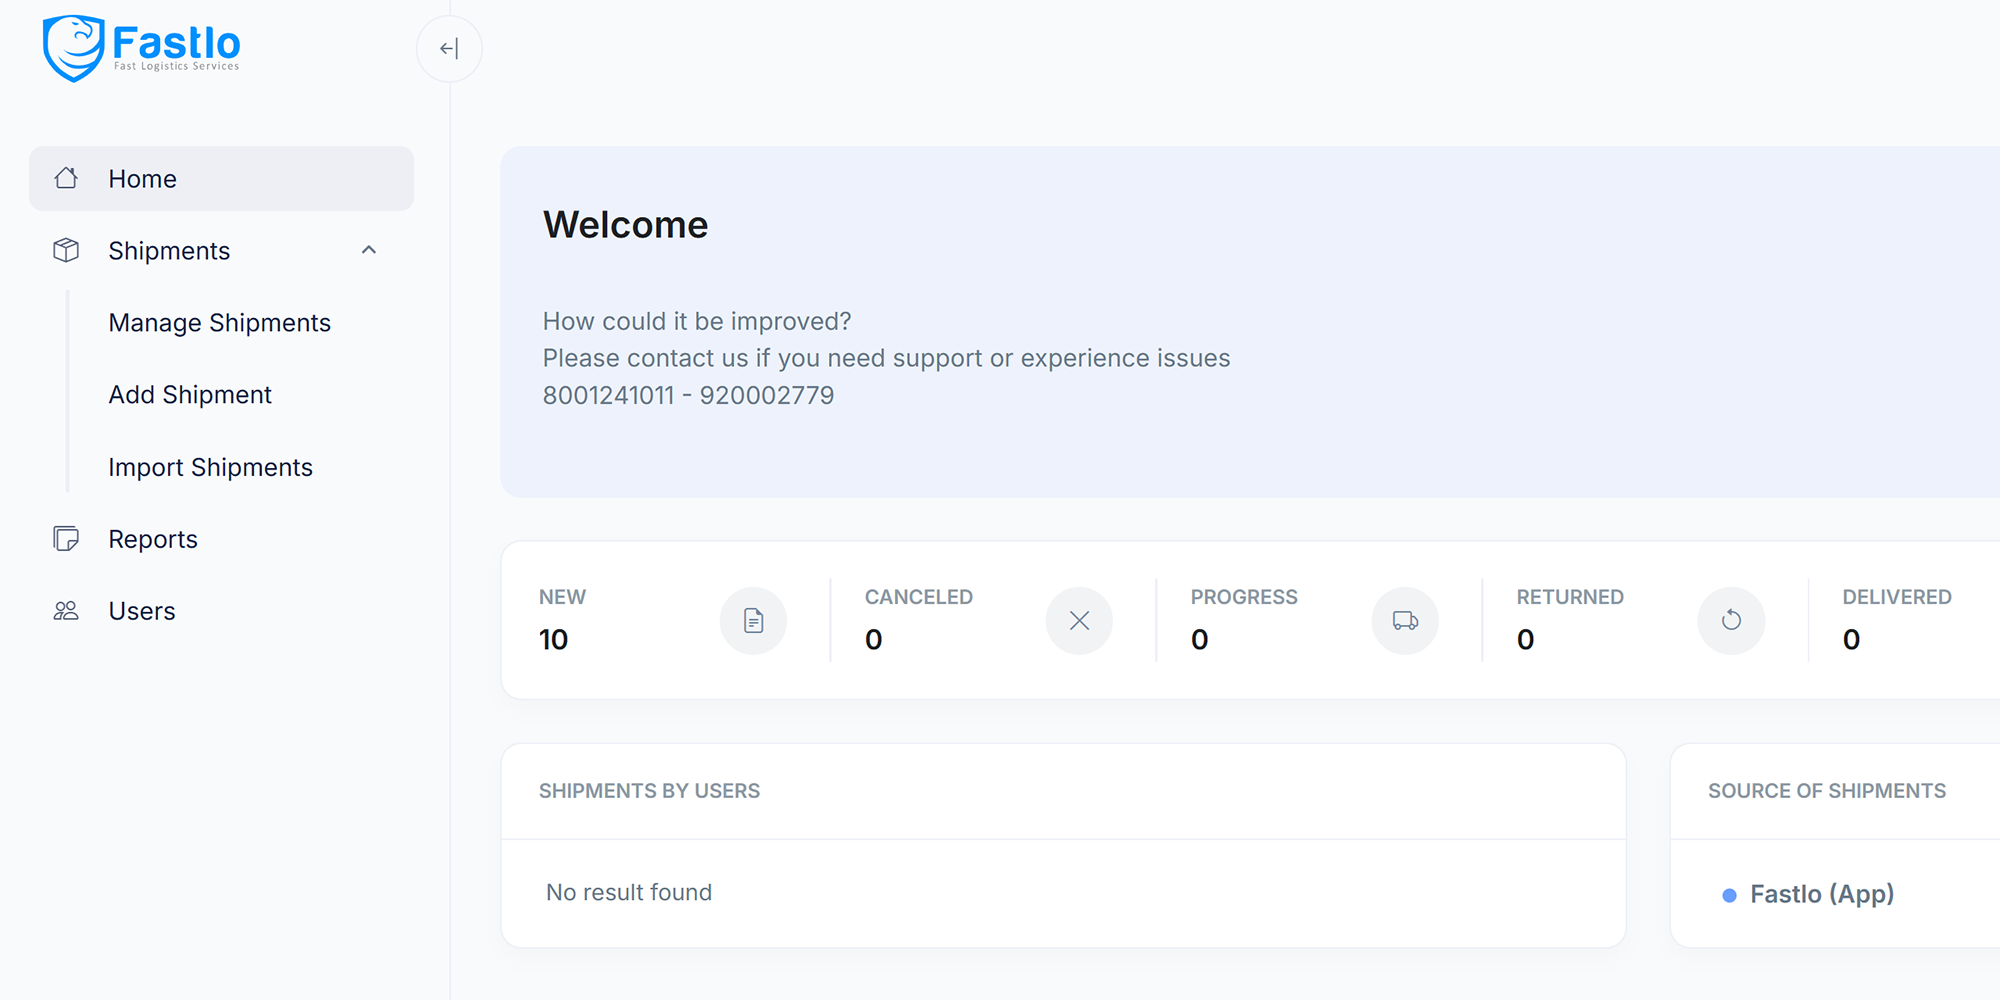Click the blue Fastlo (App) legend dot

coord(1729,895)
